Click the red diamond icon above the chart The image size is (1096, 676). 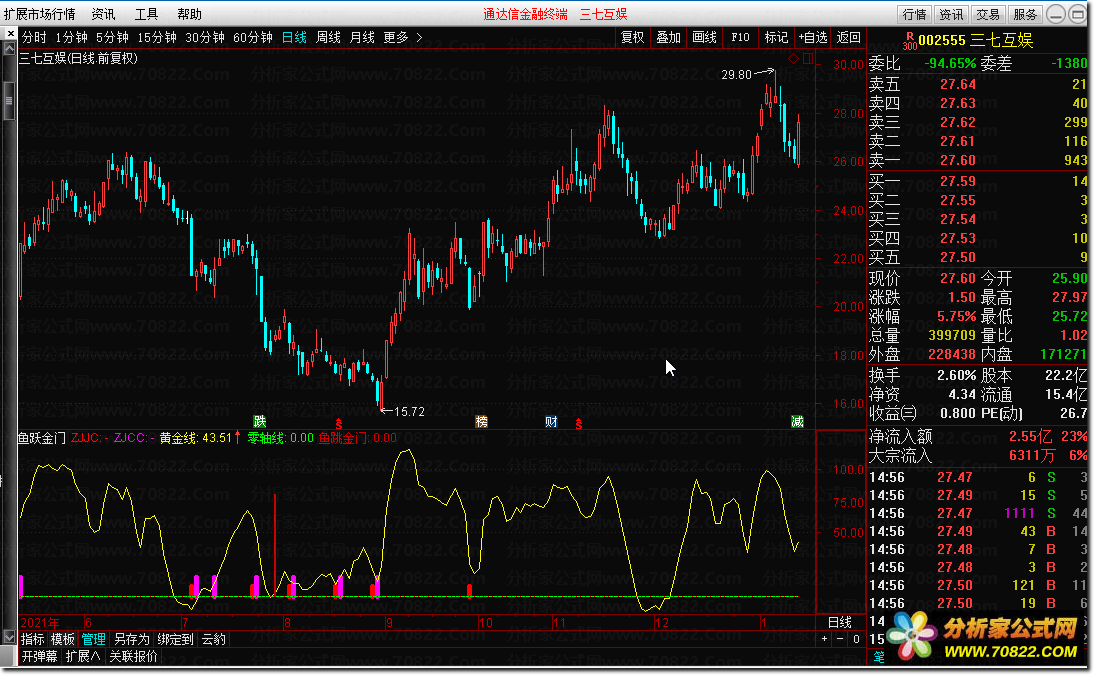(793, 59)
